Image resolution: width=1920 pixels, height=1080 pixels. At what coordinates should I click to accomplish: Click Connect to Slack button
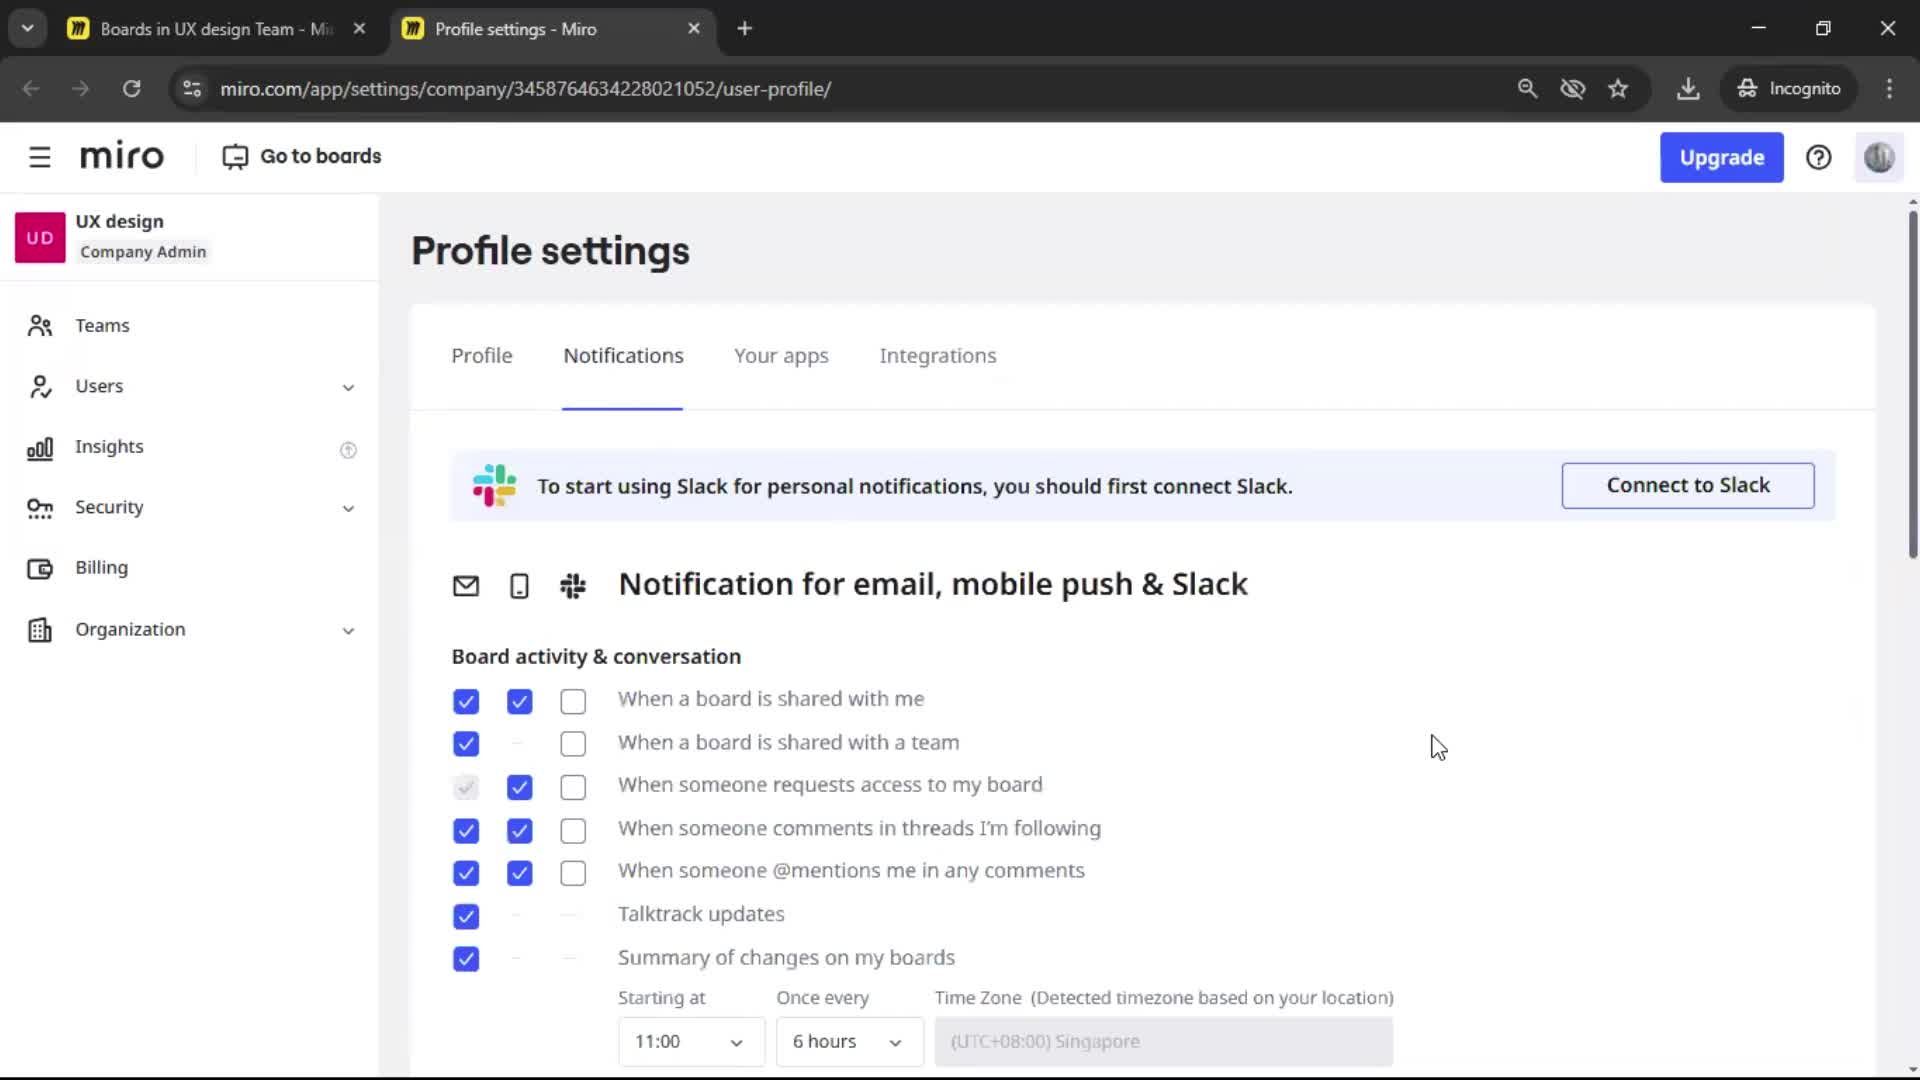(x=1688, y=486)
